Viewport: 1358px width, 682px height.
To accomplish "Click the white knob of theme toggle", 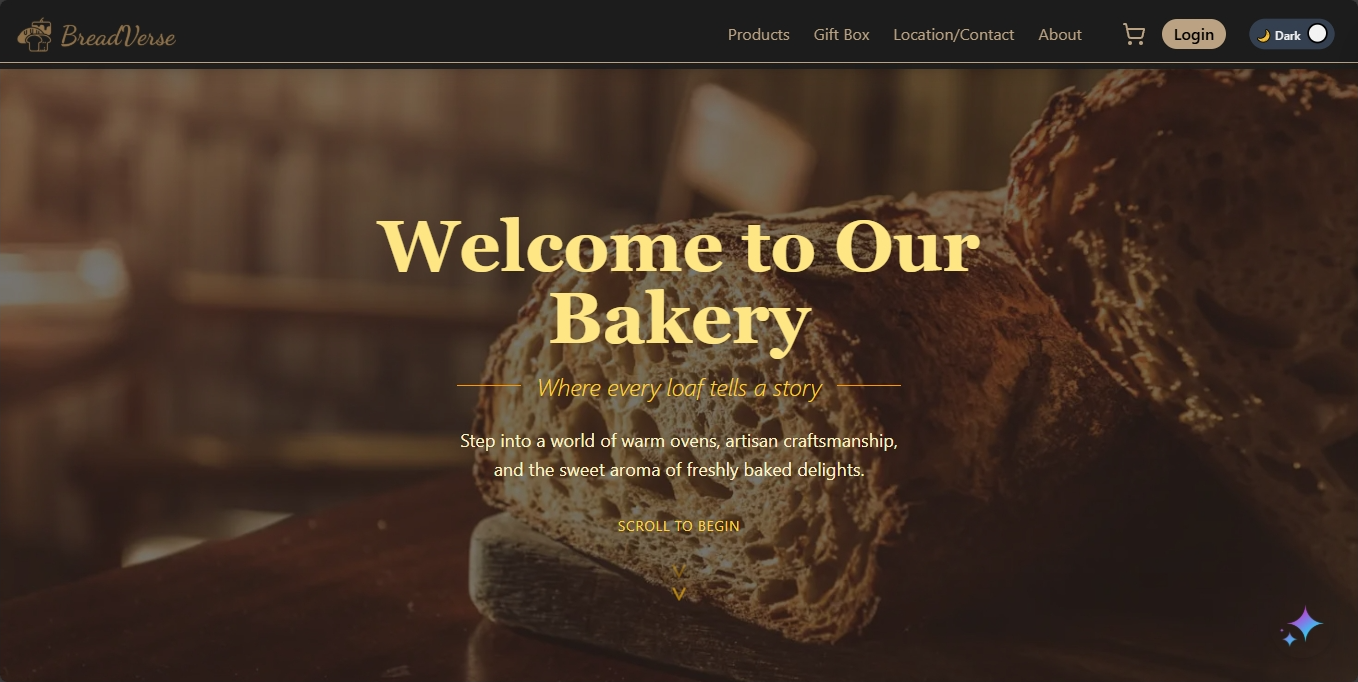I will (x=1317, y=34).
